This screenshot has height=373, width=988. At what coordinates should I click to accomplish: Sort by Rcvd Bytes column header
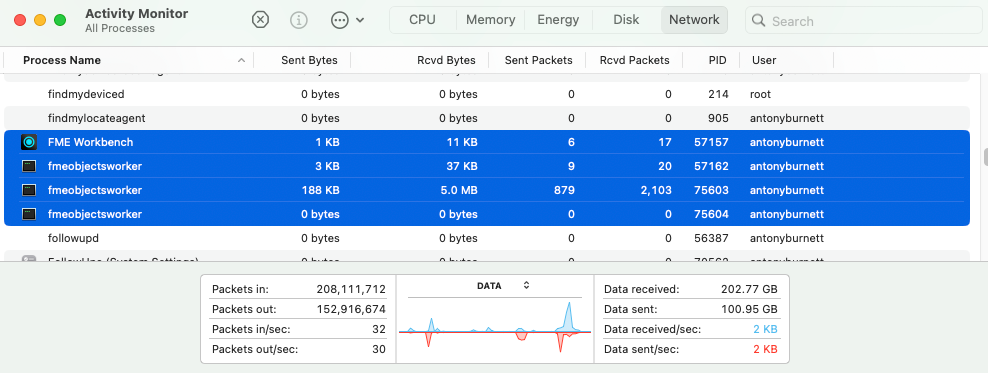click(x=446, y=60)
